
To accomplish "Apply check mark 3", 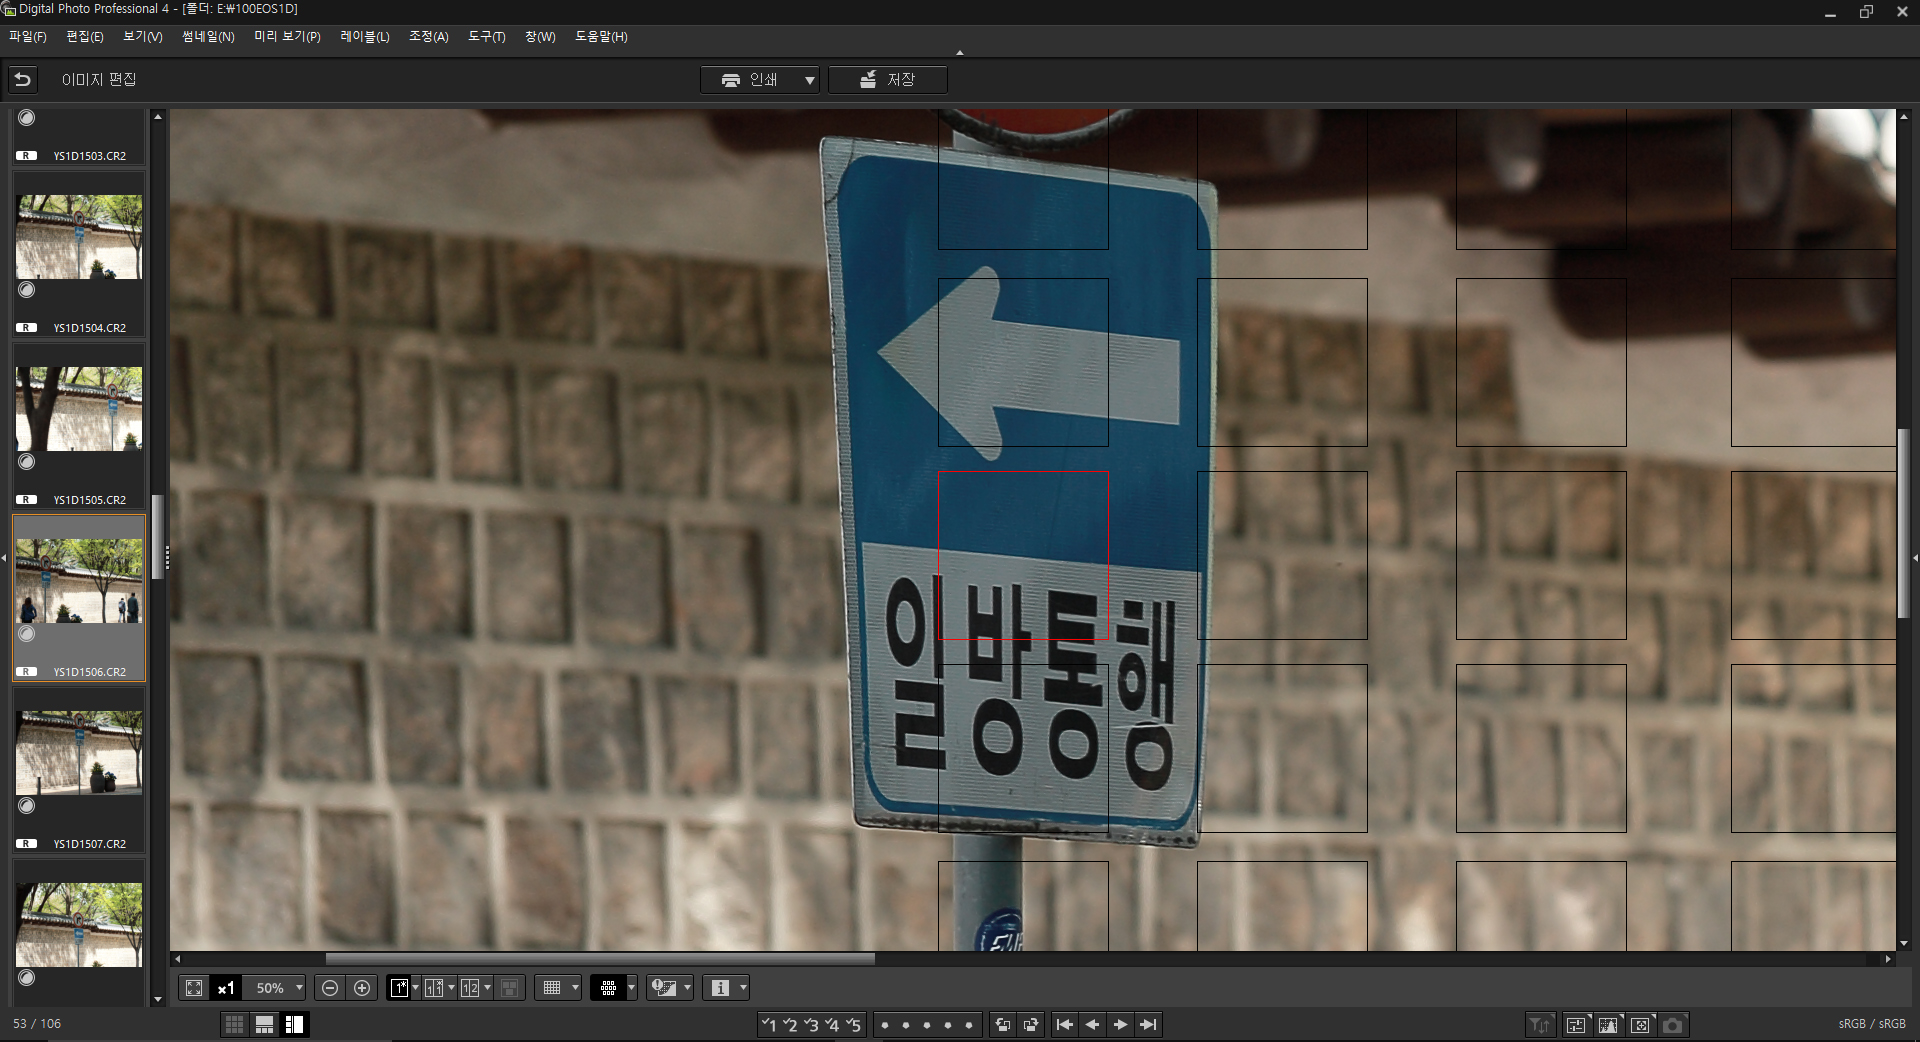I will pos(811,1024).
